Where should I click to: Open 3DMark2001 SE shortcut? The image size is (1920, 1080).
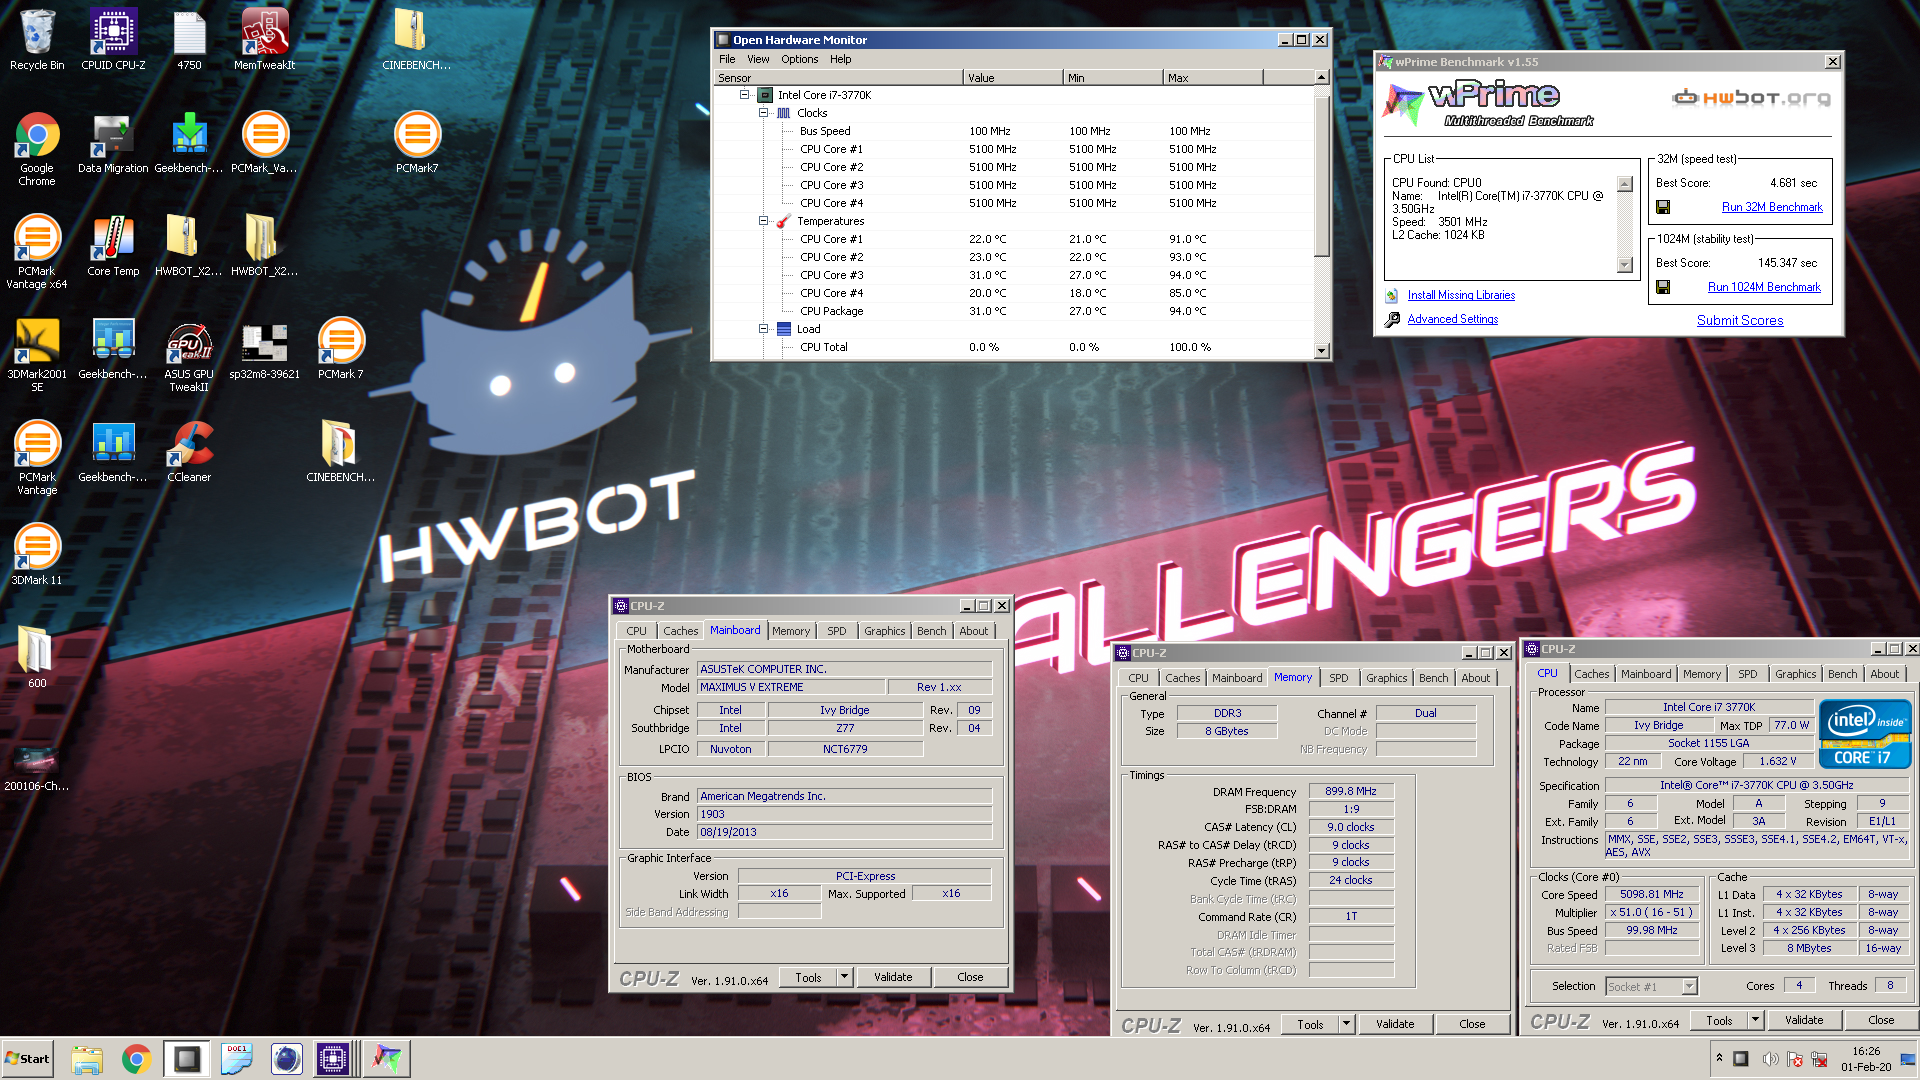(x=37, y=354)
